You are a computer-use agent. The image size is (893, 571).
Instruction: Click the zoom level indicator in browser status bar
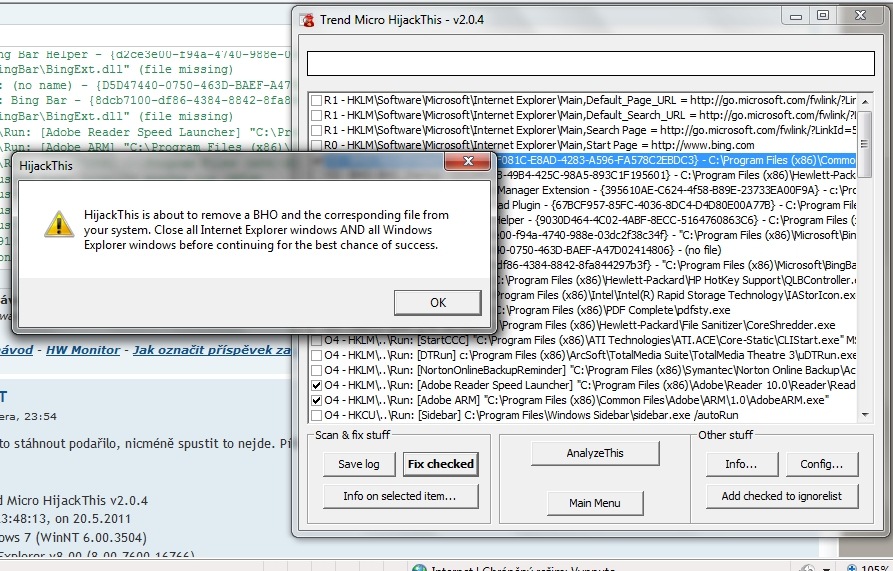tap(867, 568)
